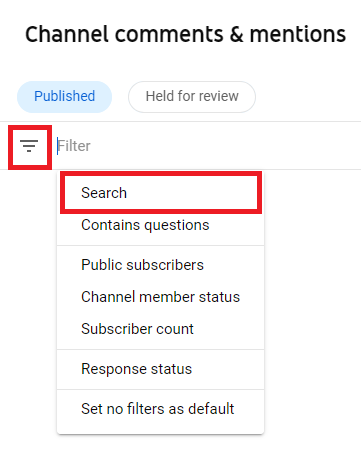Open the Held for review tab
The height and width of the screenshot is (462, 361).
[192, 97]
